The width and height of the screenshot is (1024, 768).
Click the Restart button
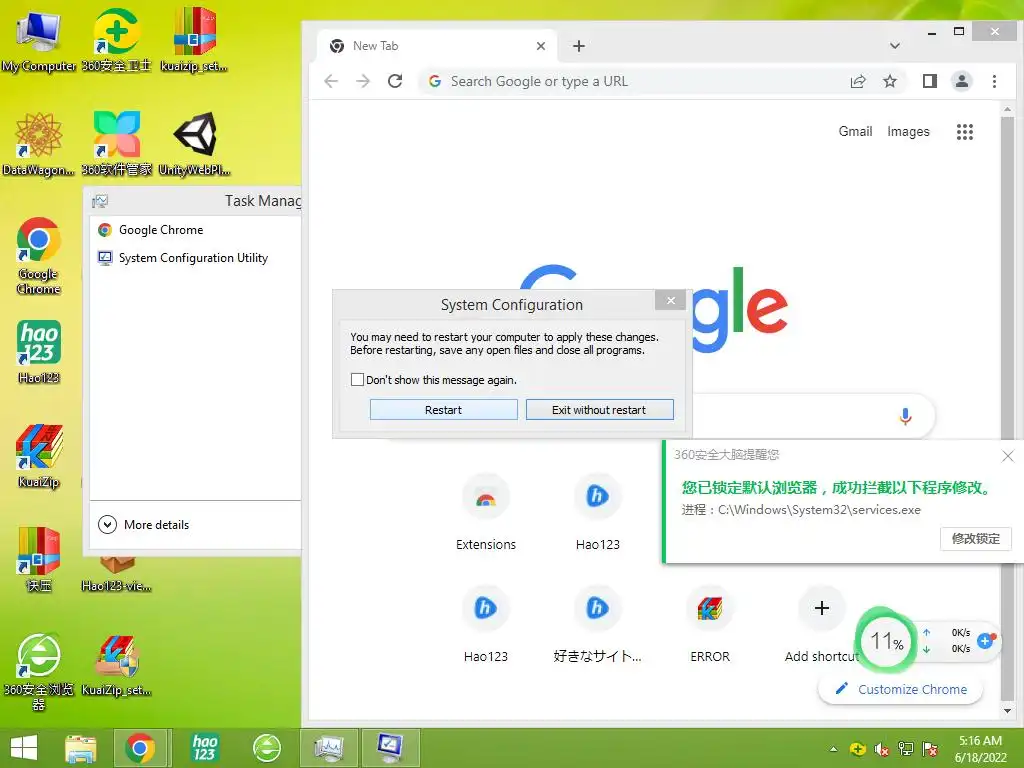[443, 409]
